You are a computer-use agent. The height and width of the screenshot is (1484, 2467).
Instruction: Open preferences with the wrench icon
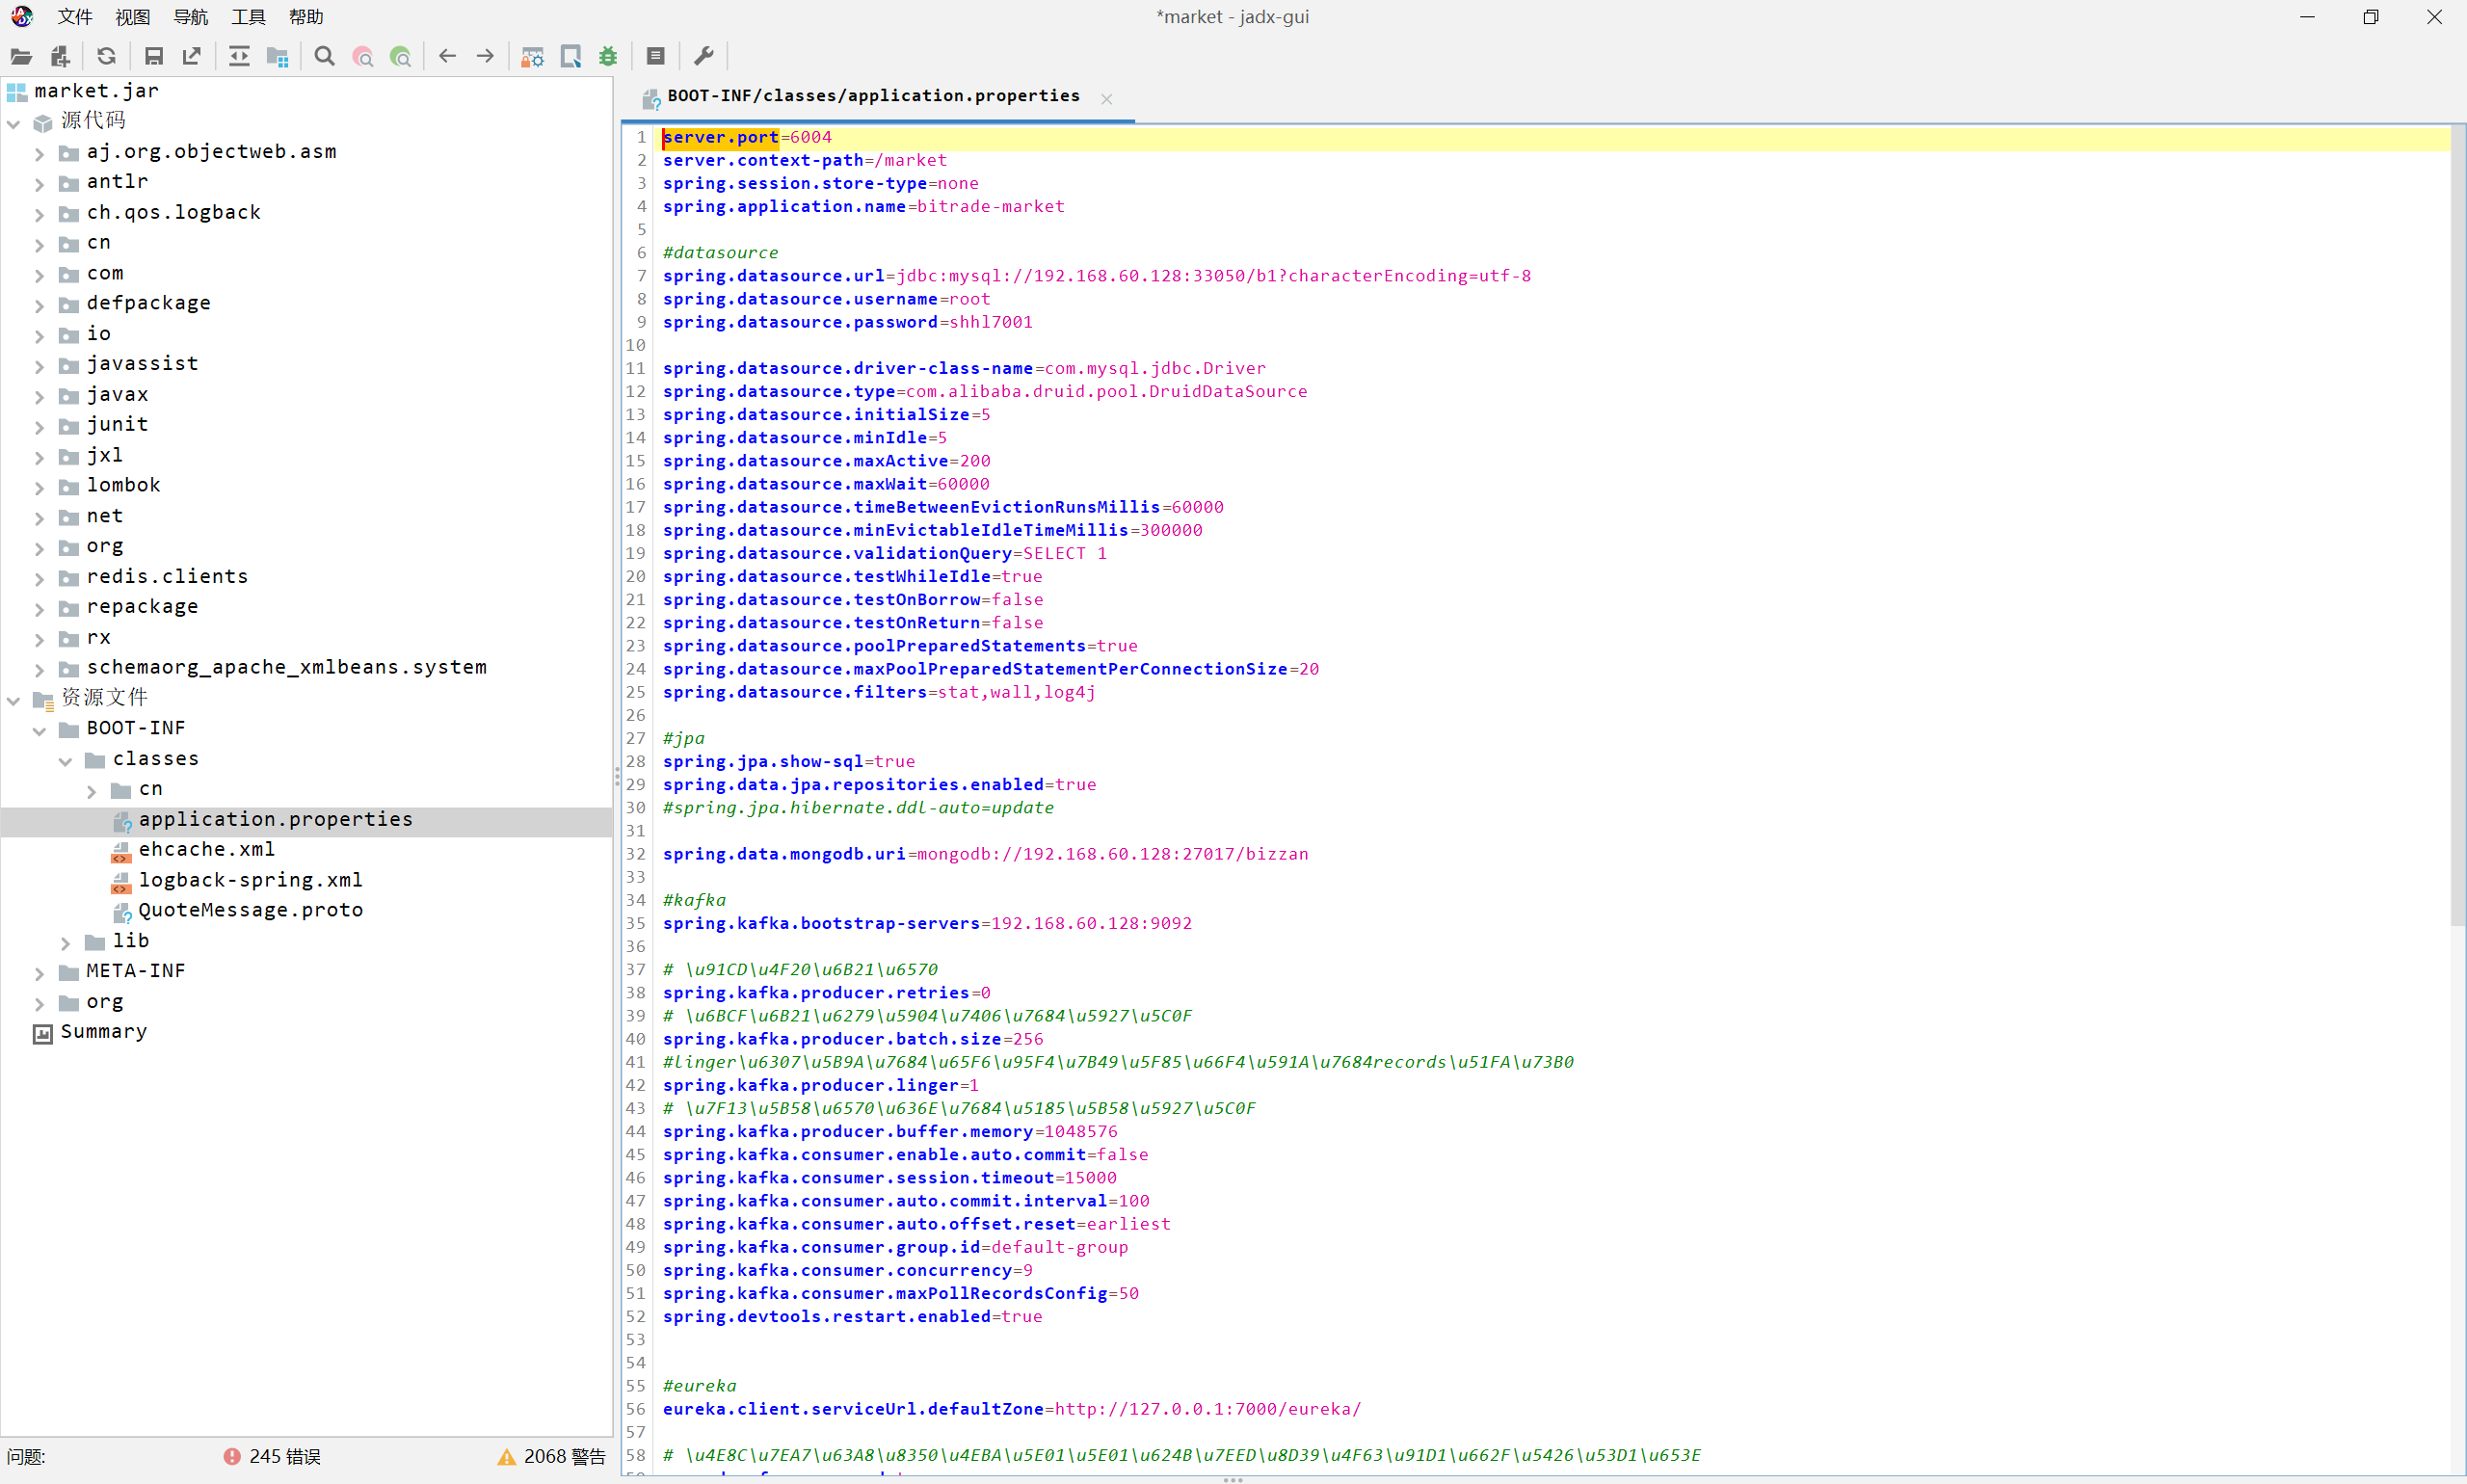[703, 57]
